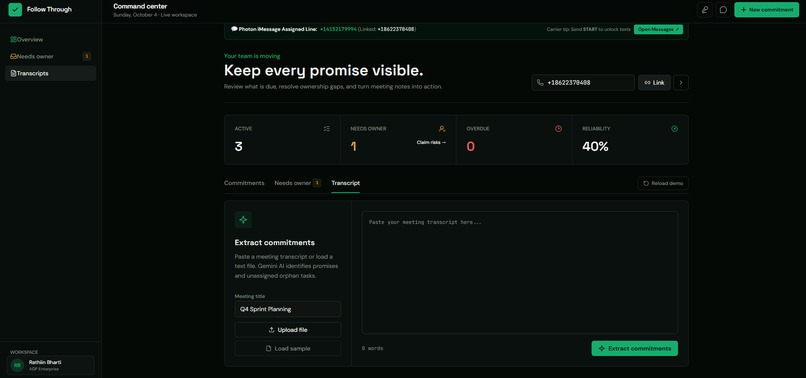
Task: Click the Keep every promise visible headline
Action: (323, 71)
